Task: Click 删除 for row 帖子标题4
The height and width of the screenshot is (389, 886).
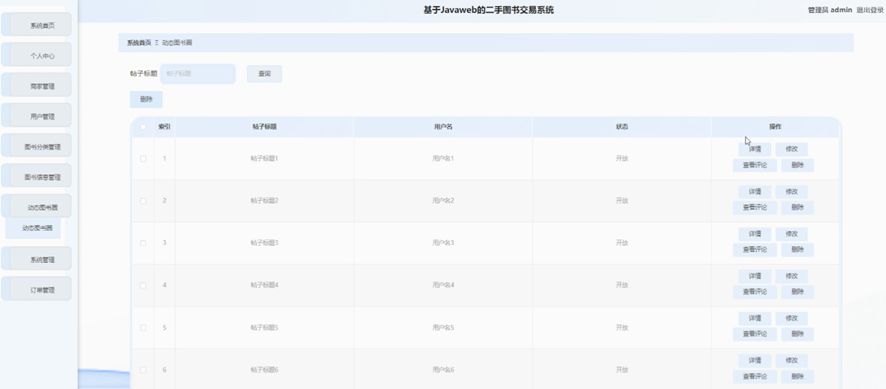Action: click(x=797, y=292)
